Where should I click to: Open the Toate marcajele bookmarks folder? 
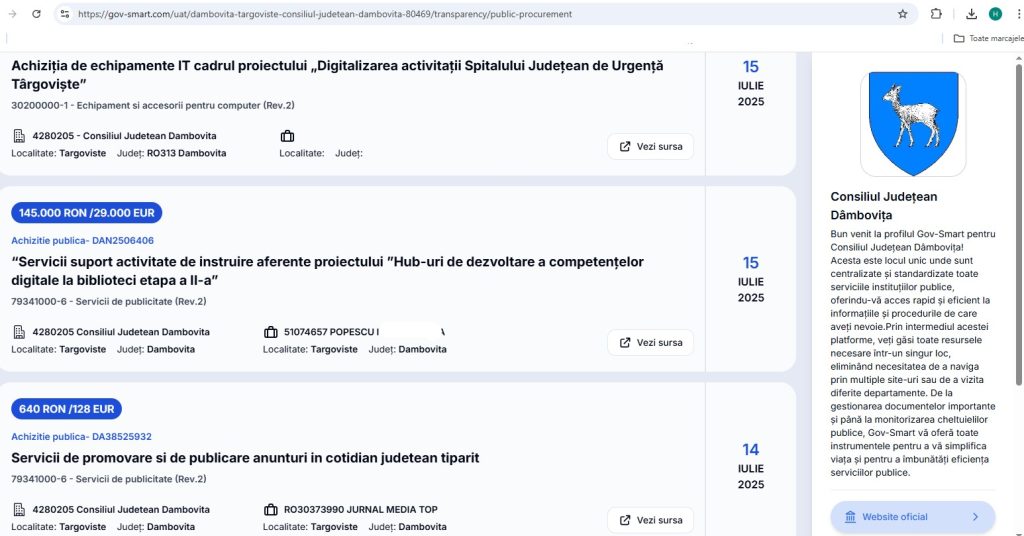[x=987, y=38]
